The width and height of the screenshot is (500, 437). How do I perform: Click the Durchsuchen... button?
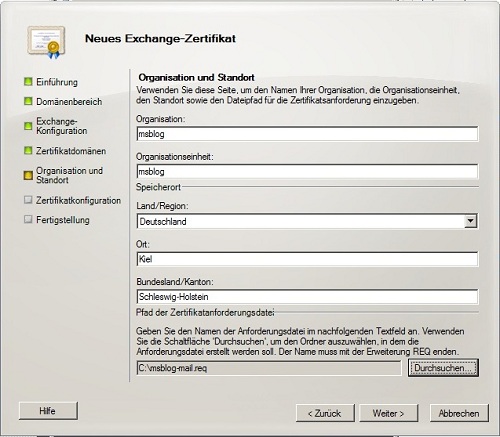tap(443, 368)
